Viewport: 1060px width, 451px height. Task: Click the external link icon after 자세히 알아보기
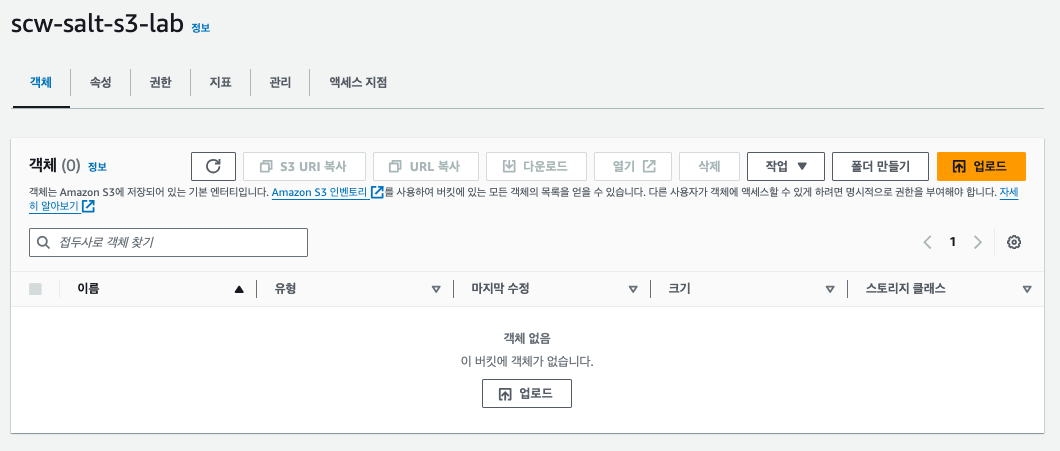89,207
